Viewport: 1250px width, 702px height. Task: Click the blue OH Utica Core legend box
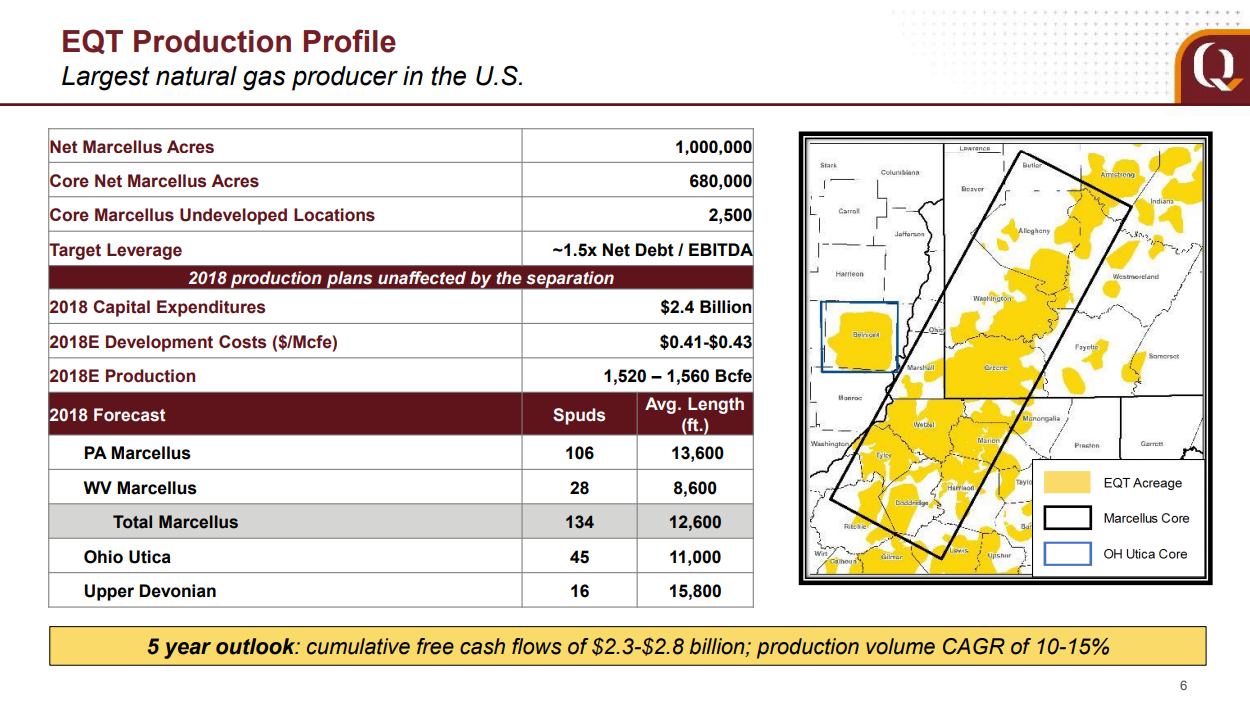(1067, 554)
